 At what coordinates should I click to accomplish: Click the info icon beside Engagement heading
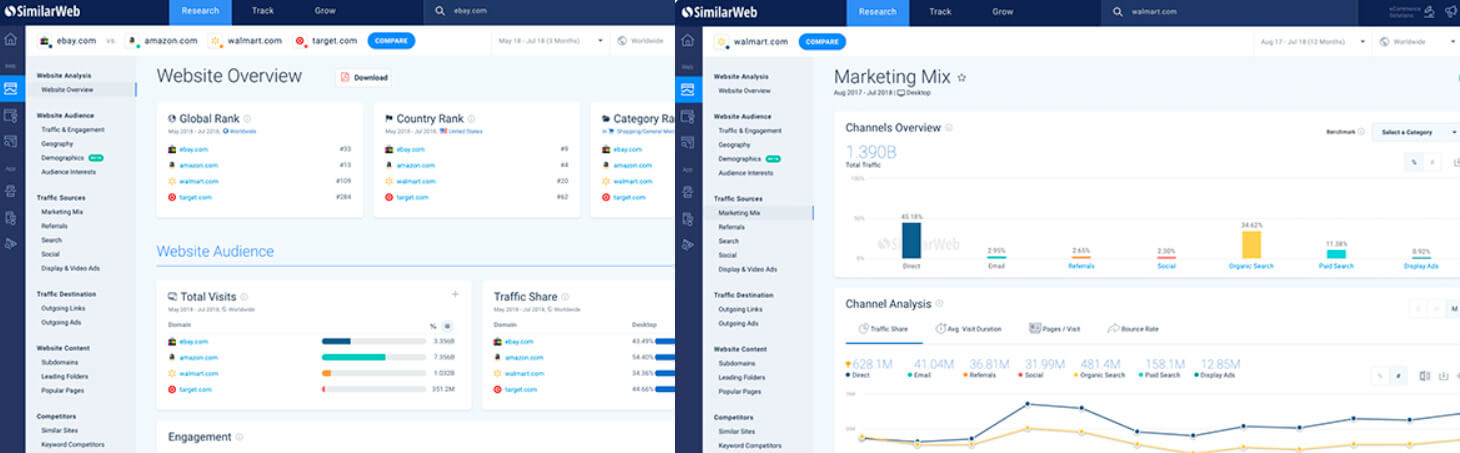click(239, 437)
